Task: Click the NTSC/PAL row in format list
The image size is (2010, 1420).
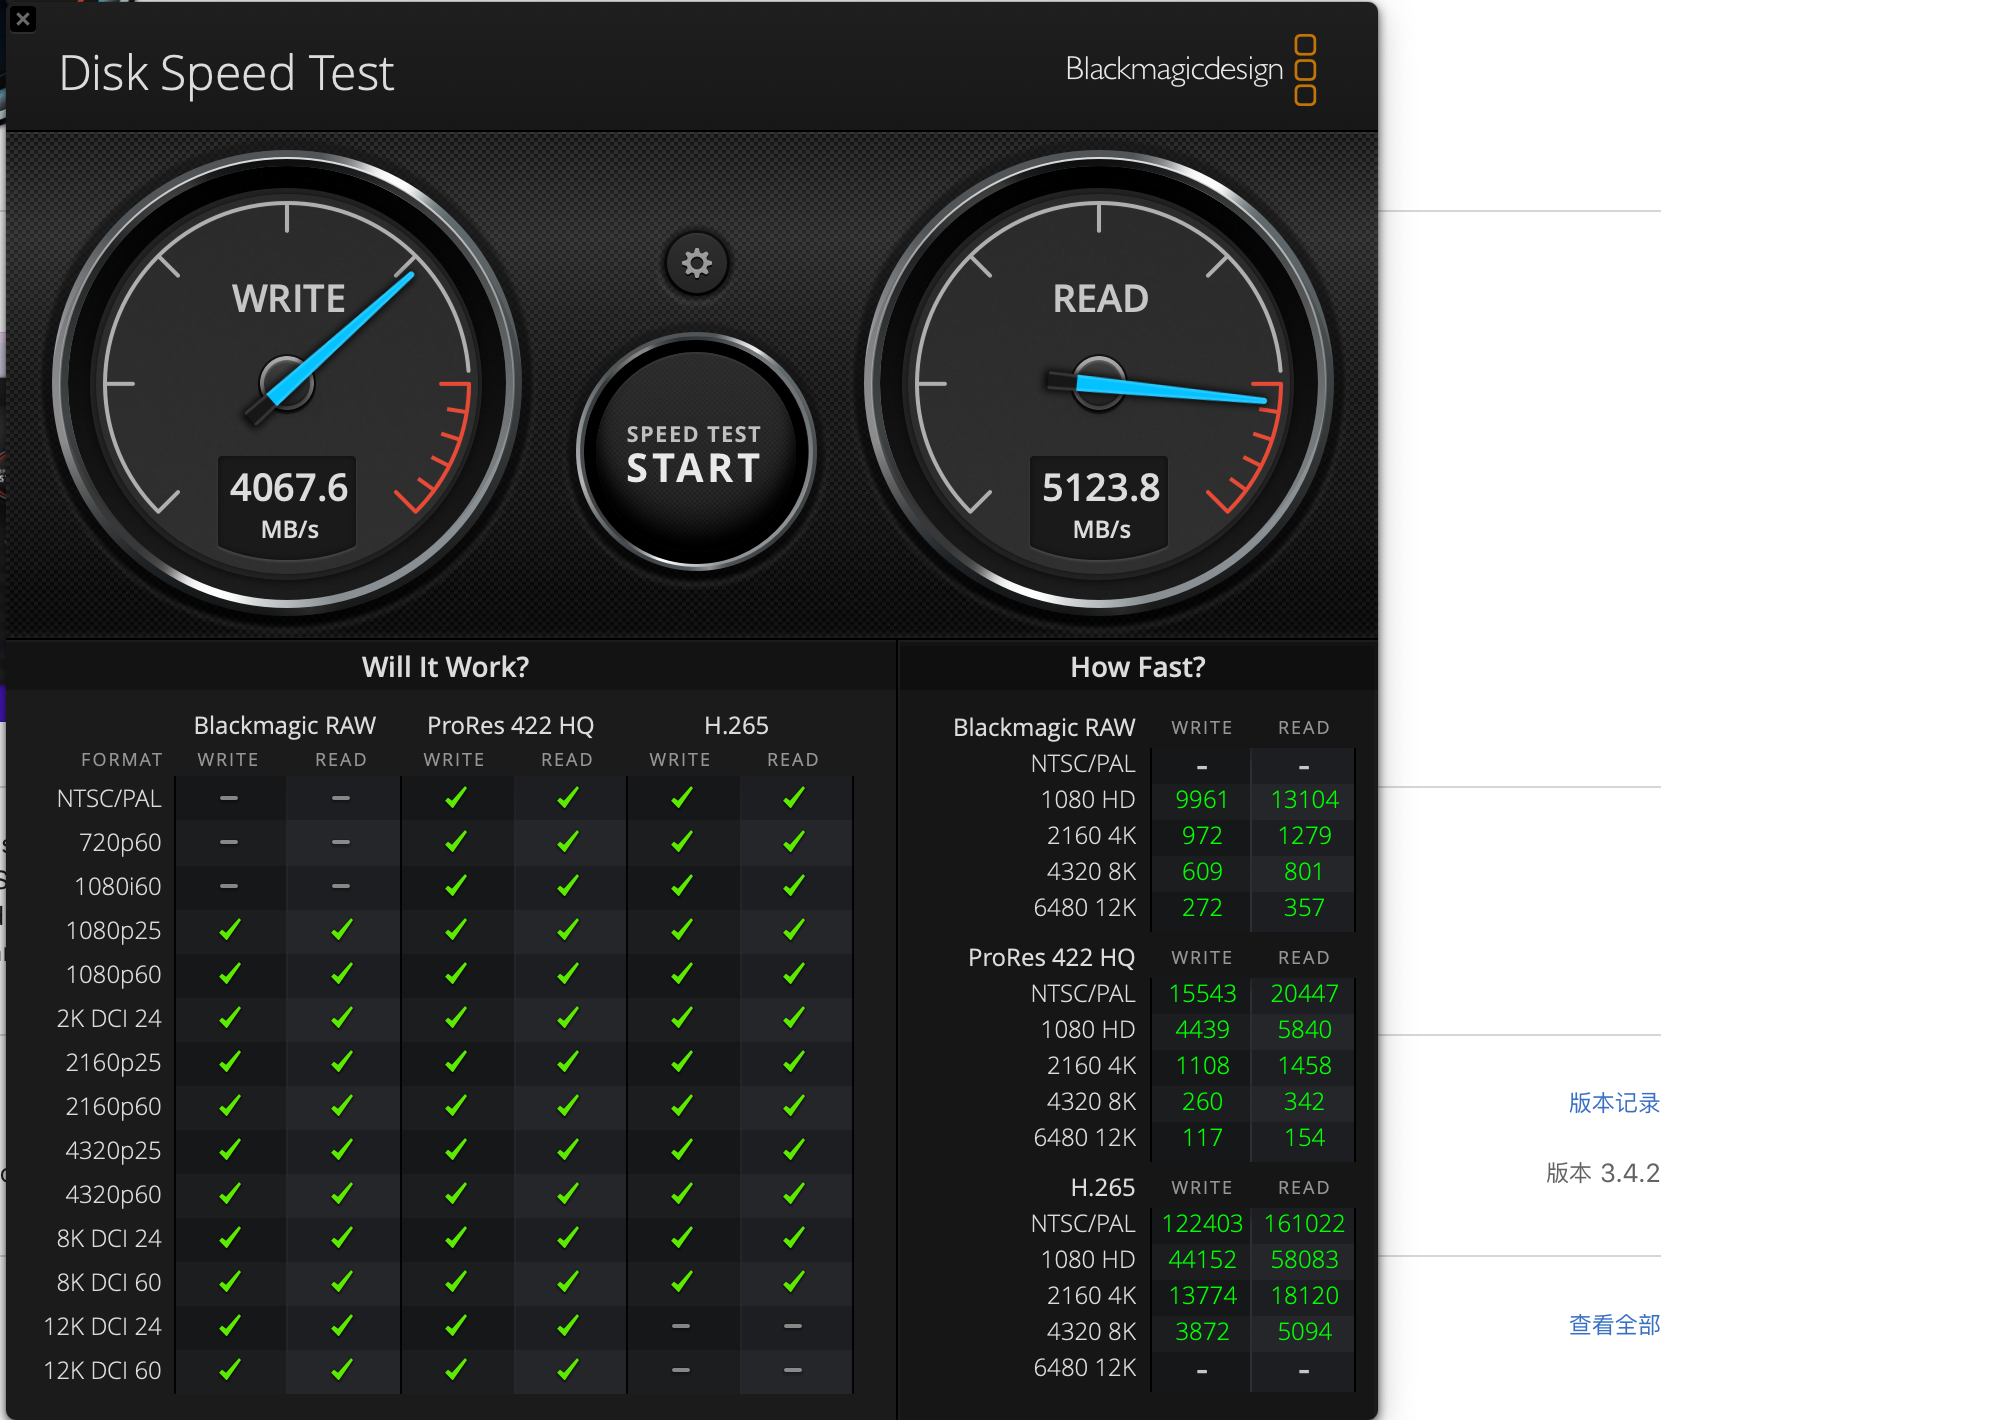Action: pos(109,798)
